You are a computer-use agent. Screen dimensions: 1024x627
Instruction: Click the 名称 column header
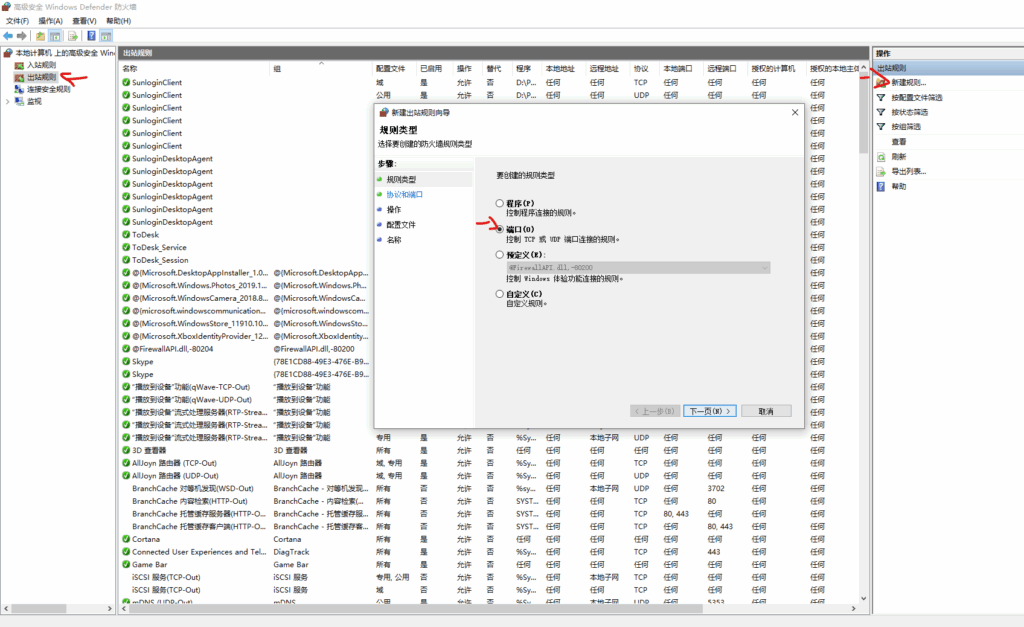130,68
